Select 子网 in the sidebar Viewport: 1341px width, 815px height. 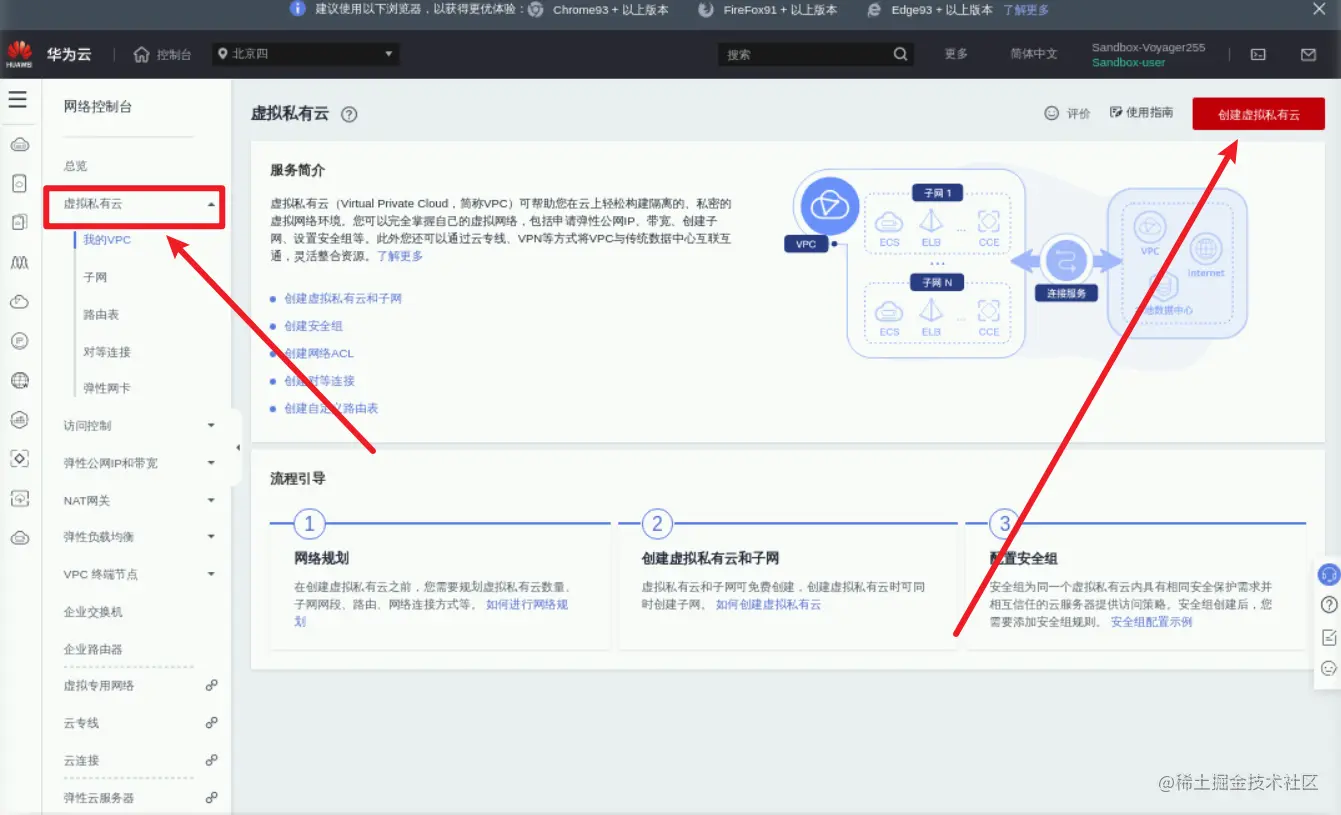pos(95,277)
